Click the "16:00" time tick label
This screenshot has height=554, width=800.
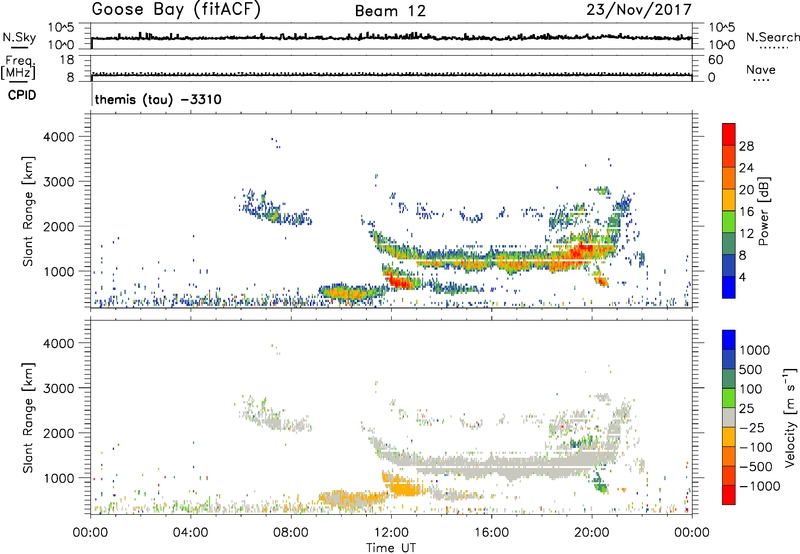pos(491,533)
